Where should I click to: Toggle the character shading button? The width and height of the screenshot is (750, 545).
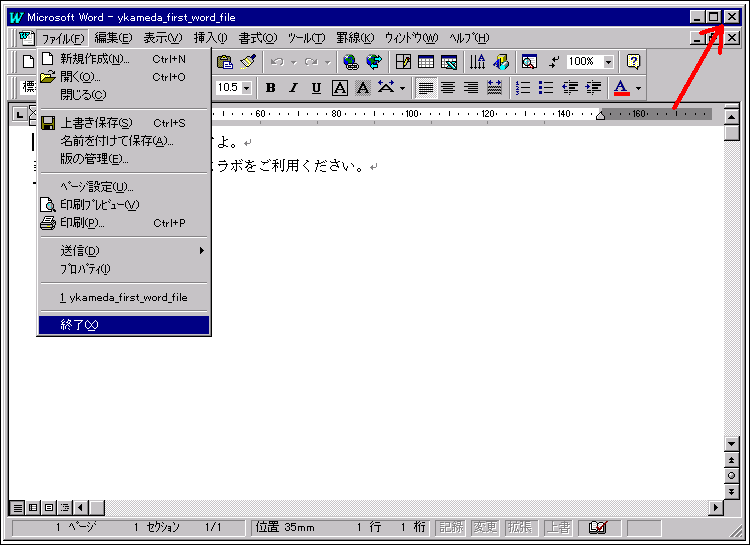(363, 88)
